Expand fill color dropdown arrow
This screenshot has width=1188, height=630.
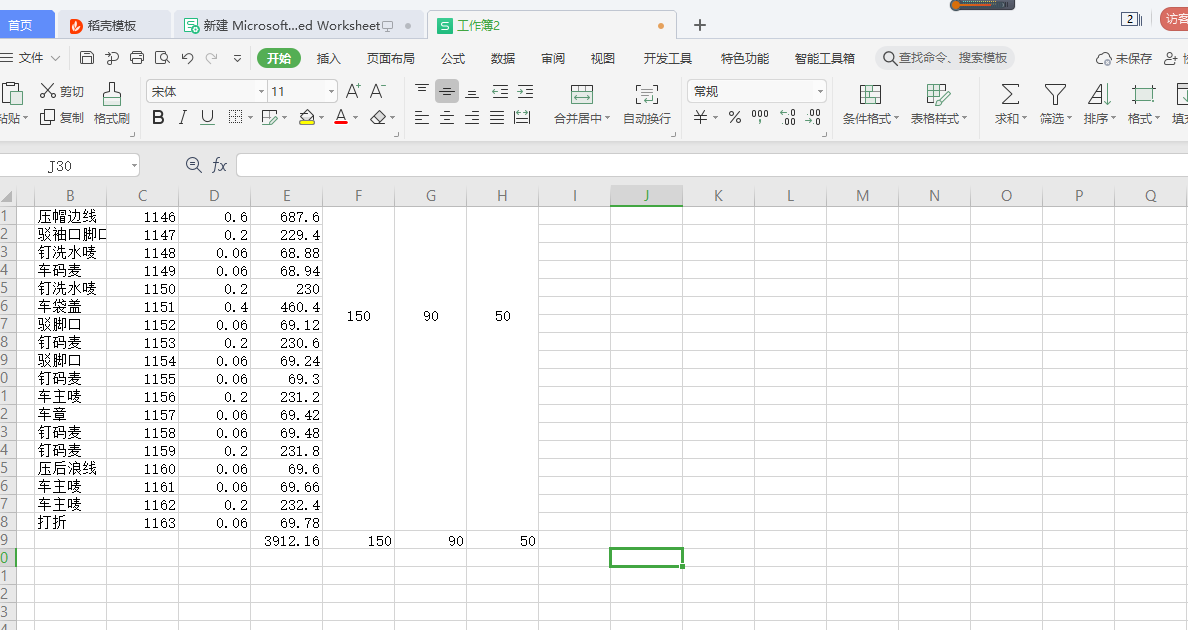321,117
